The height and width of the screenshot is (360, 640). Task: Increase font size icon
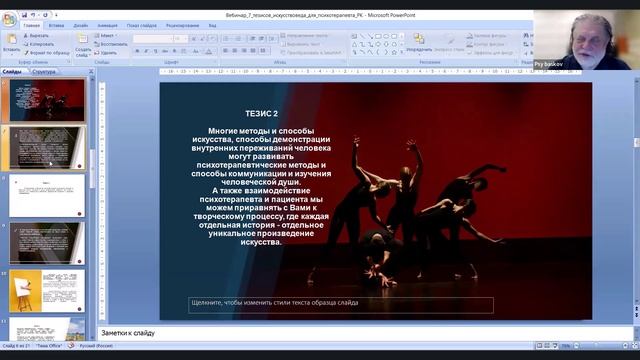pos(193,39)
